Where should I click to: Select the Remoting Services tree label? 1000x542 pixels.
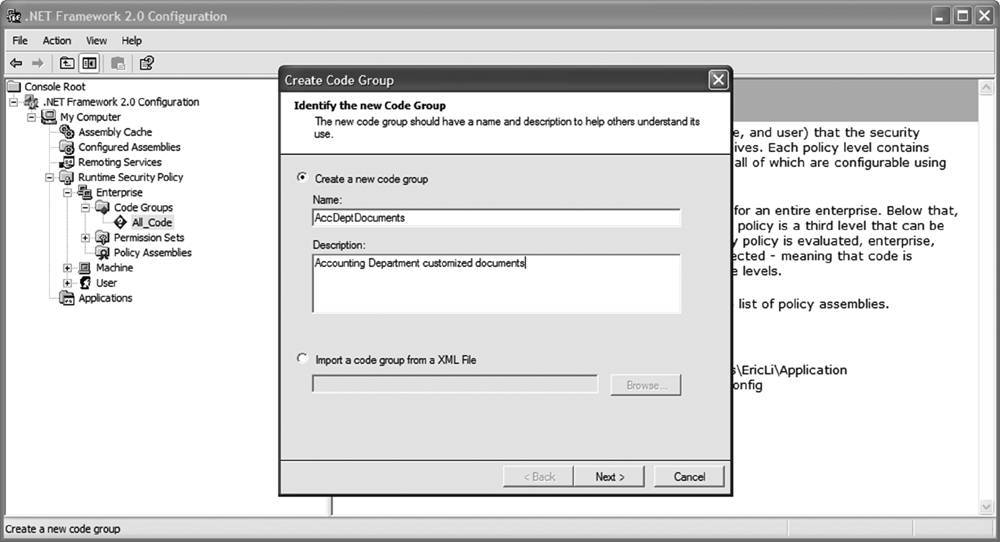120,162
